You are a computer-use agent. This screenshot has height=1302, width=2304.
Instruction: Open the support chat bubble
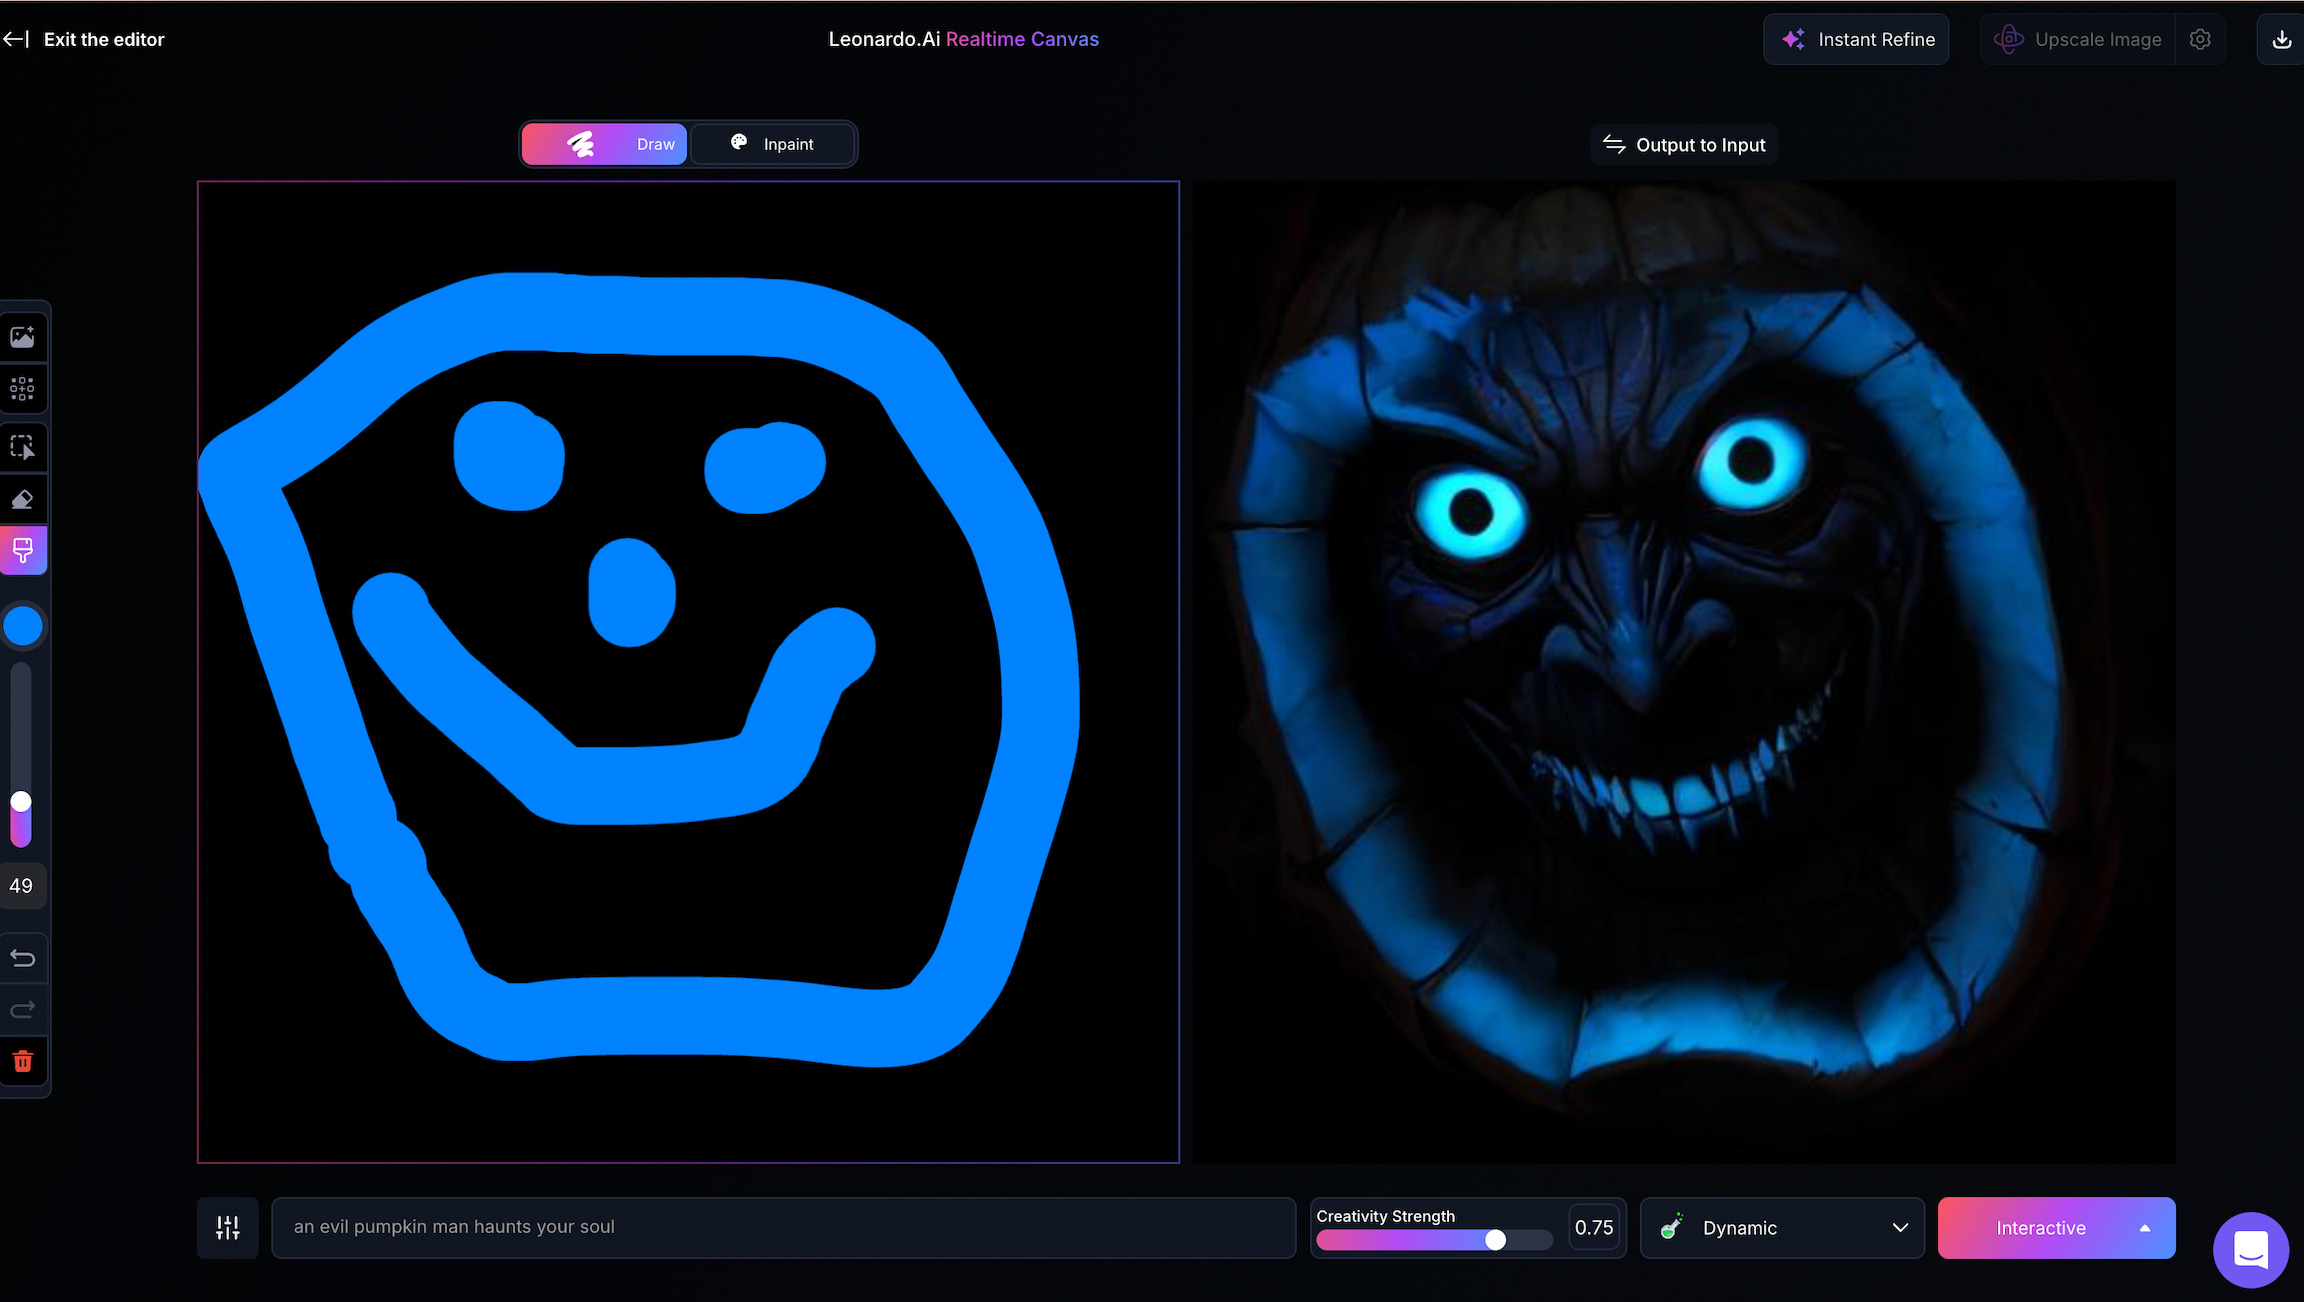point(2251,1250)
